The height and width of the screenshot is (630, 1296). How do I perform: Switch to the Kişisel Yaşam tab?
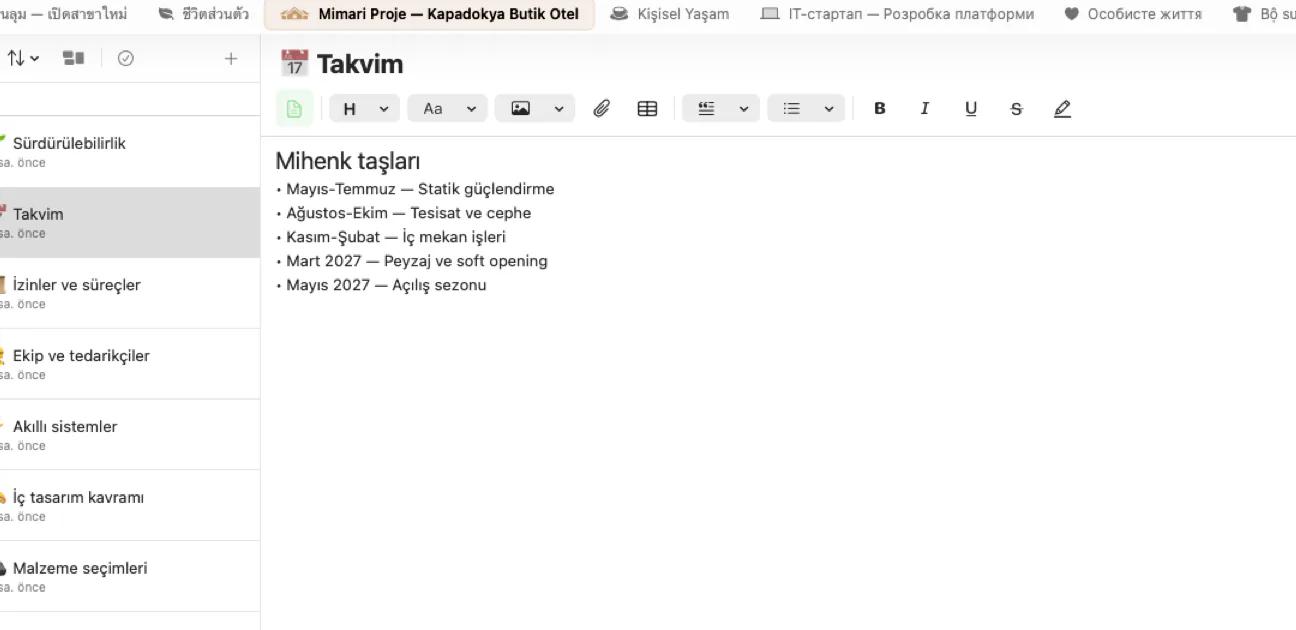tap(671, 14)
